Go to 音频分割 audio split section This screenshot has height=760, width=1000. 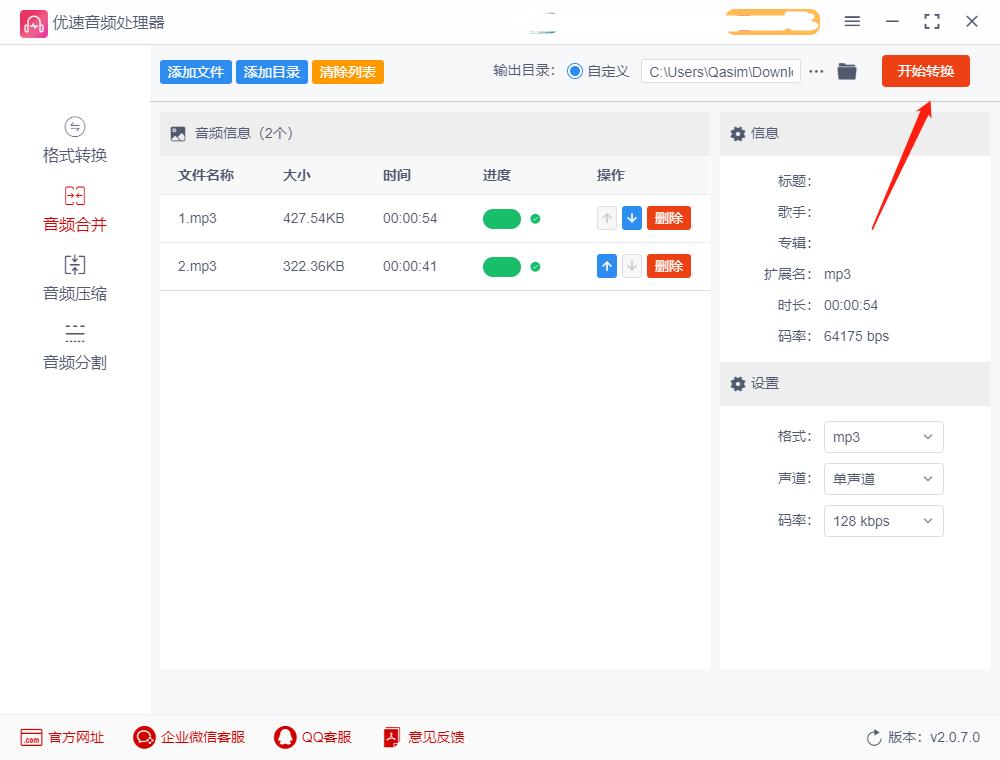[75, 347]
